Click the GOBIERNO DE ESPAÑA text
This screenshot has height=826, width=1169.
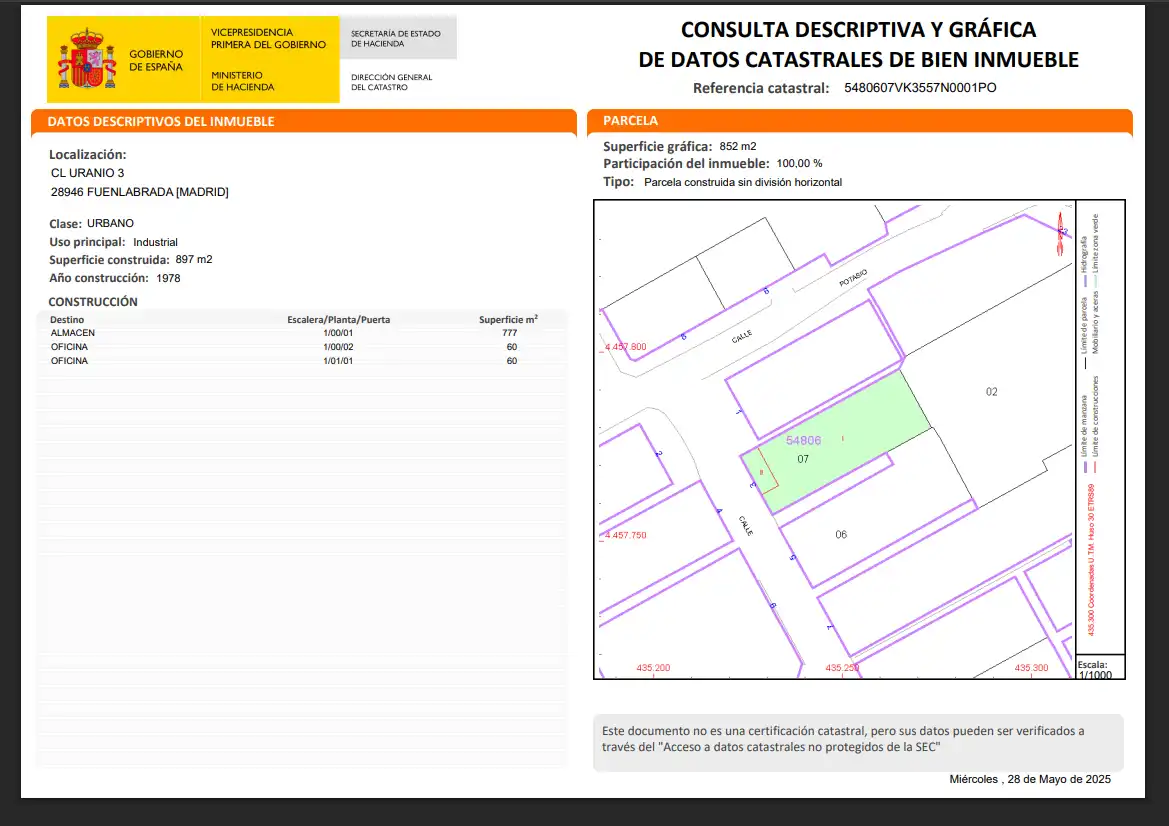pyautogui.click(x=156, y=60)
